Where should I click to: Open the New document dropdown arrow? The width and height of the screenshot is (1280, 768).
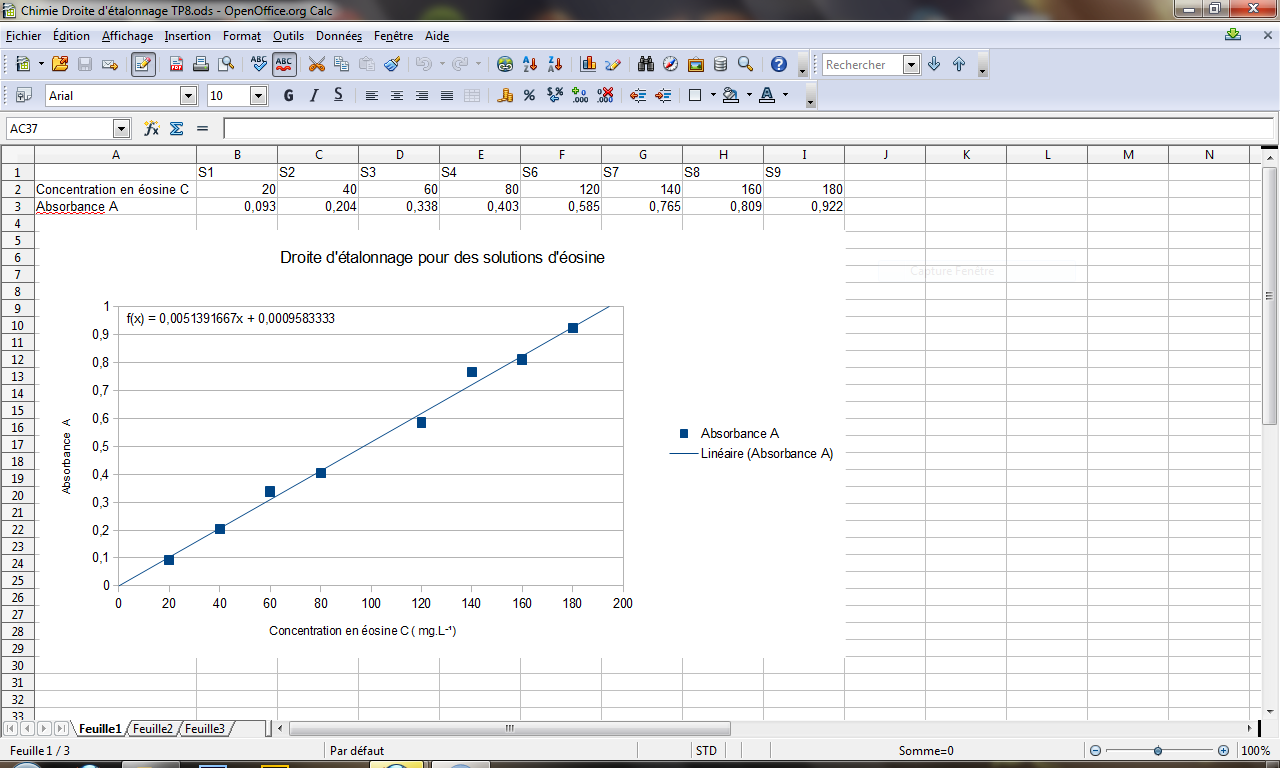click(41, 64)
